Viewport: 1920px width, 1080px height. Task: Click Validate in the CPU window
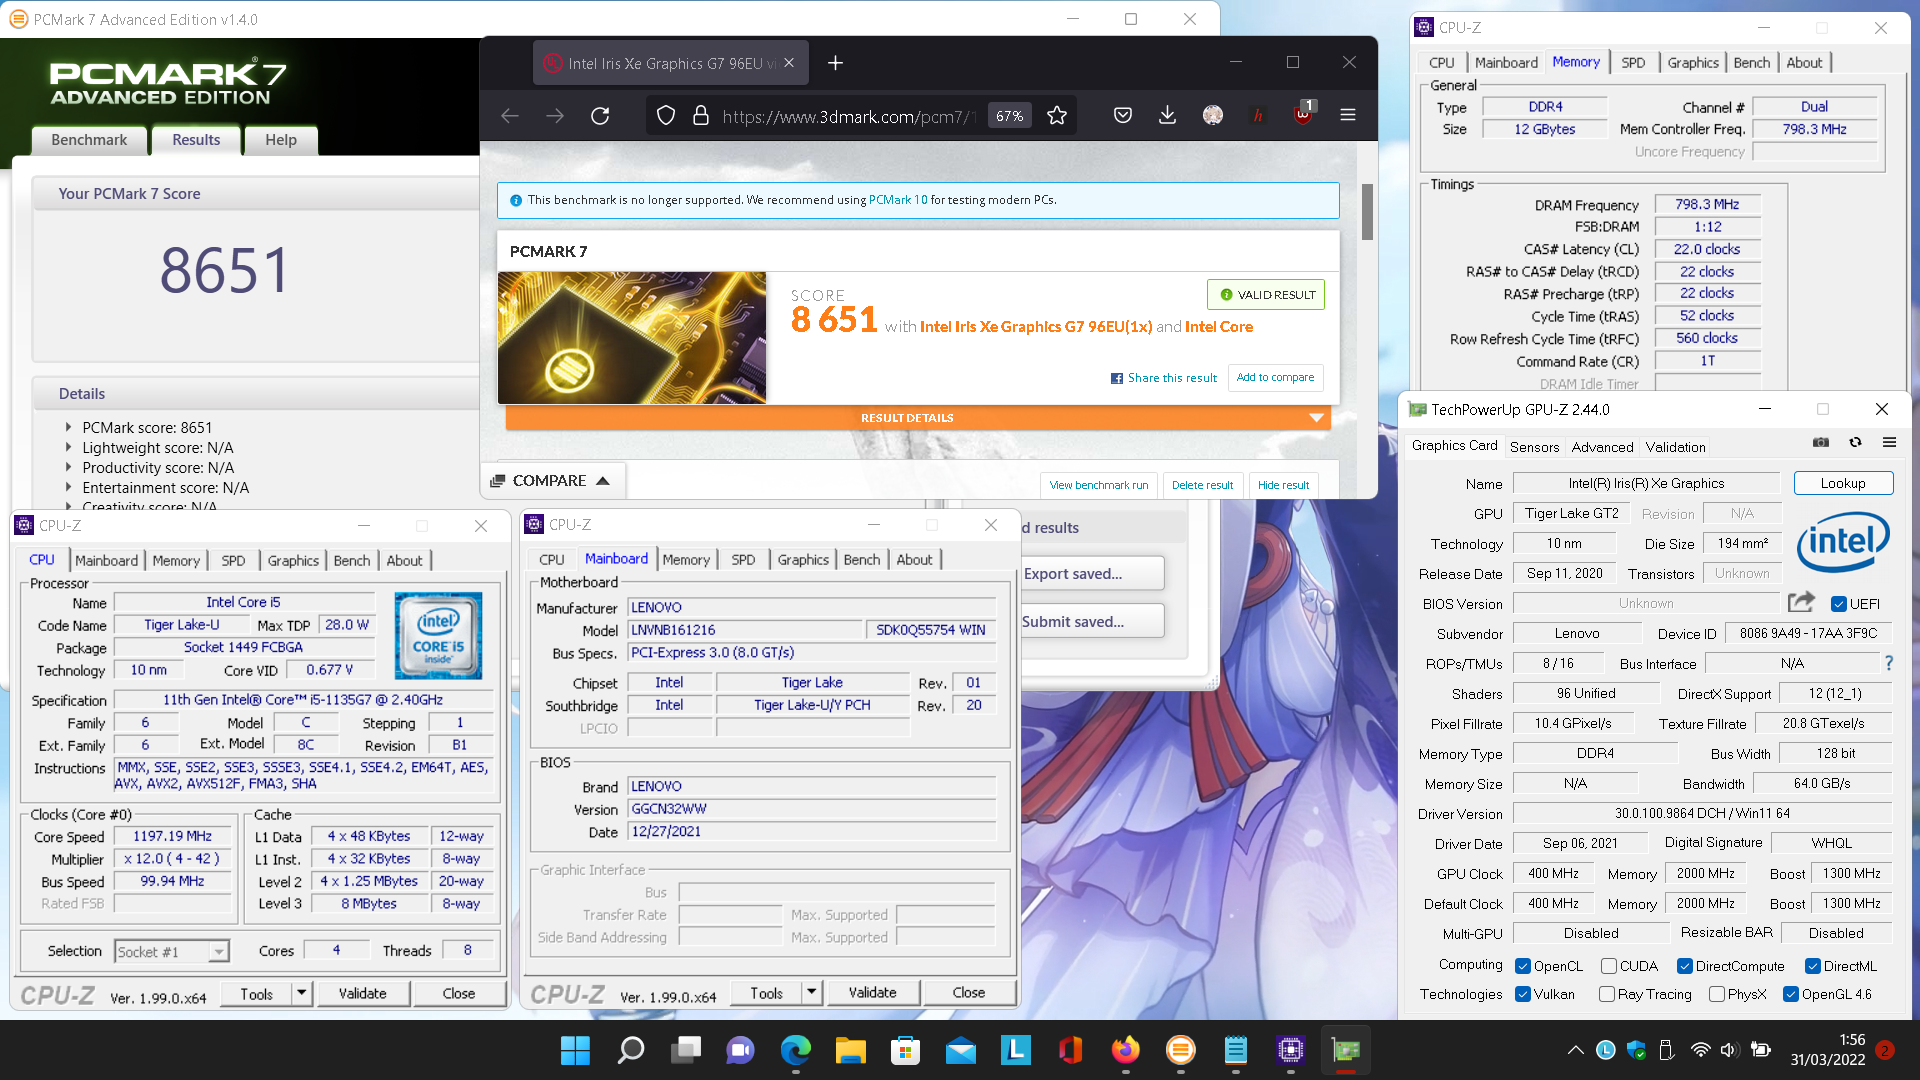point(362,993)
